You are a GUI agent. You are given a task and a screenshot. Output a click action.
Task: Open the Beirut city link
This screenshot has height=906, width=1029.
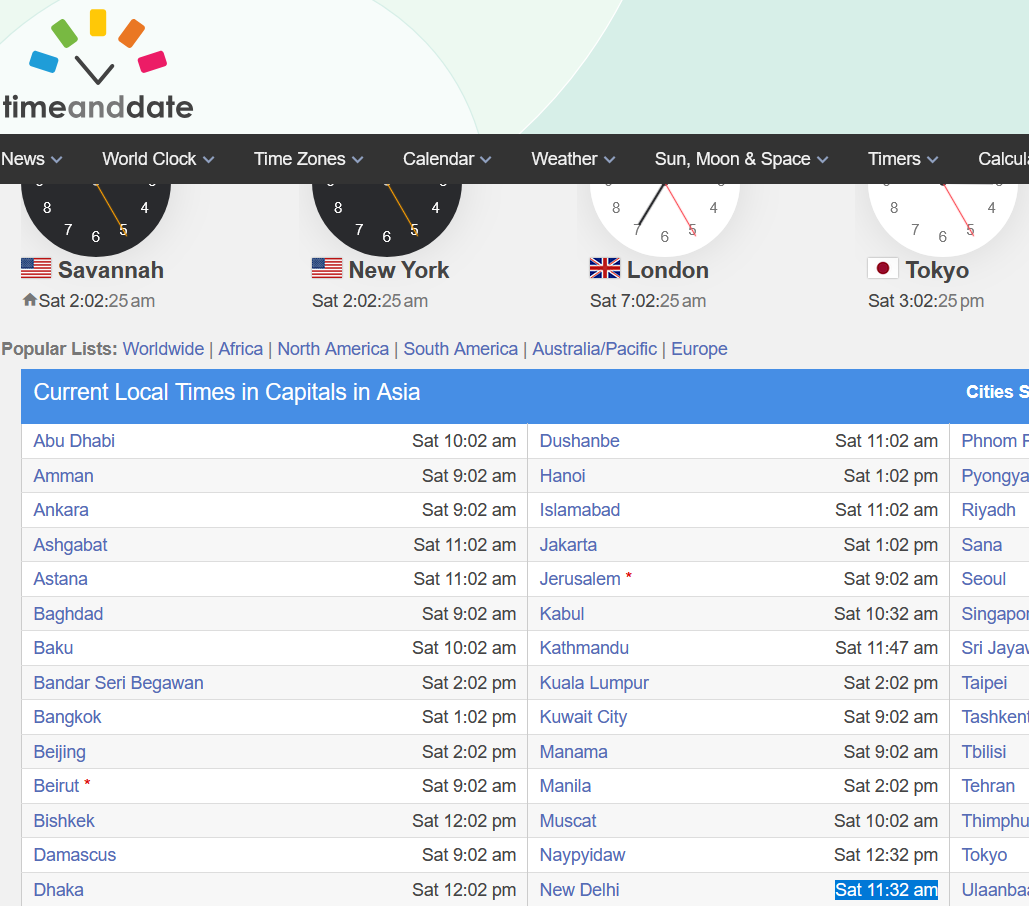[56, 785]
